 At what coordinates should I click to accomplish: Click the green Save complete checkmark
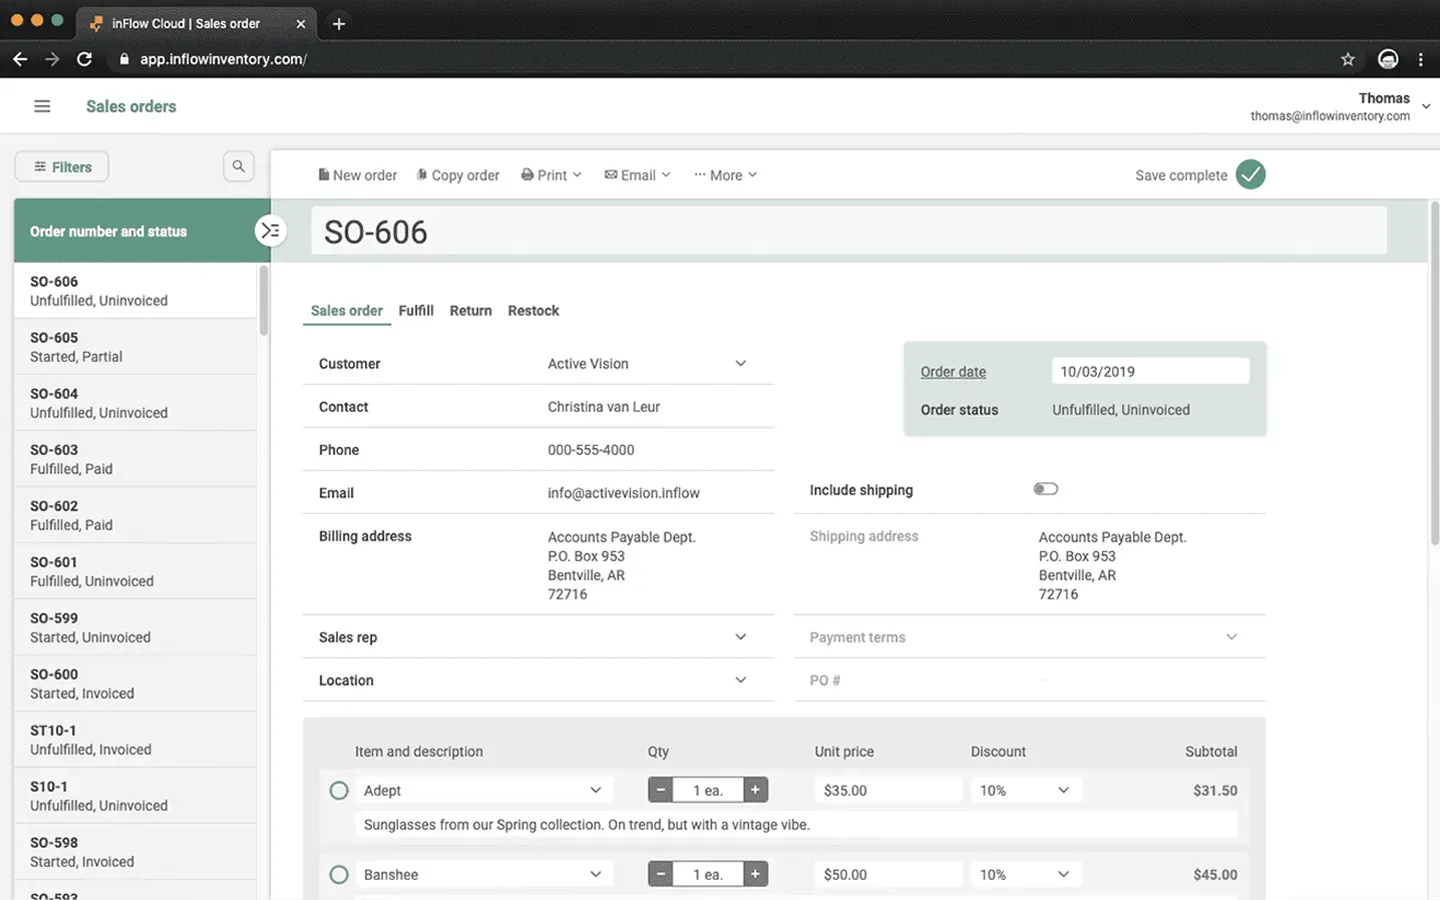1250,175
